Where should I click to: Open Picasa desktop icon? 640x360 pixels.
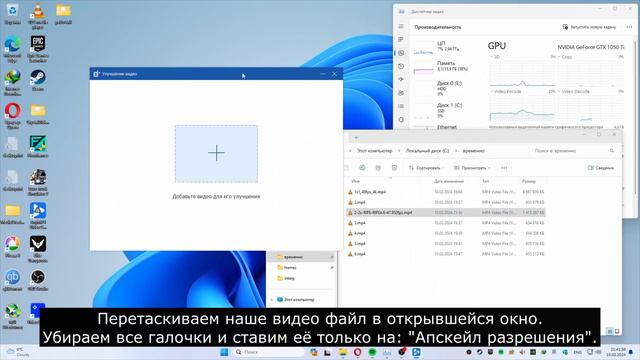[x=12, y=247]
